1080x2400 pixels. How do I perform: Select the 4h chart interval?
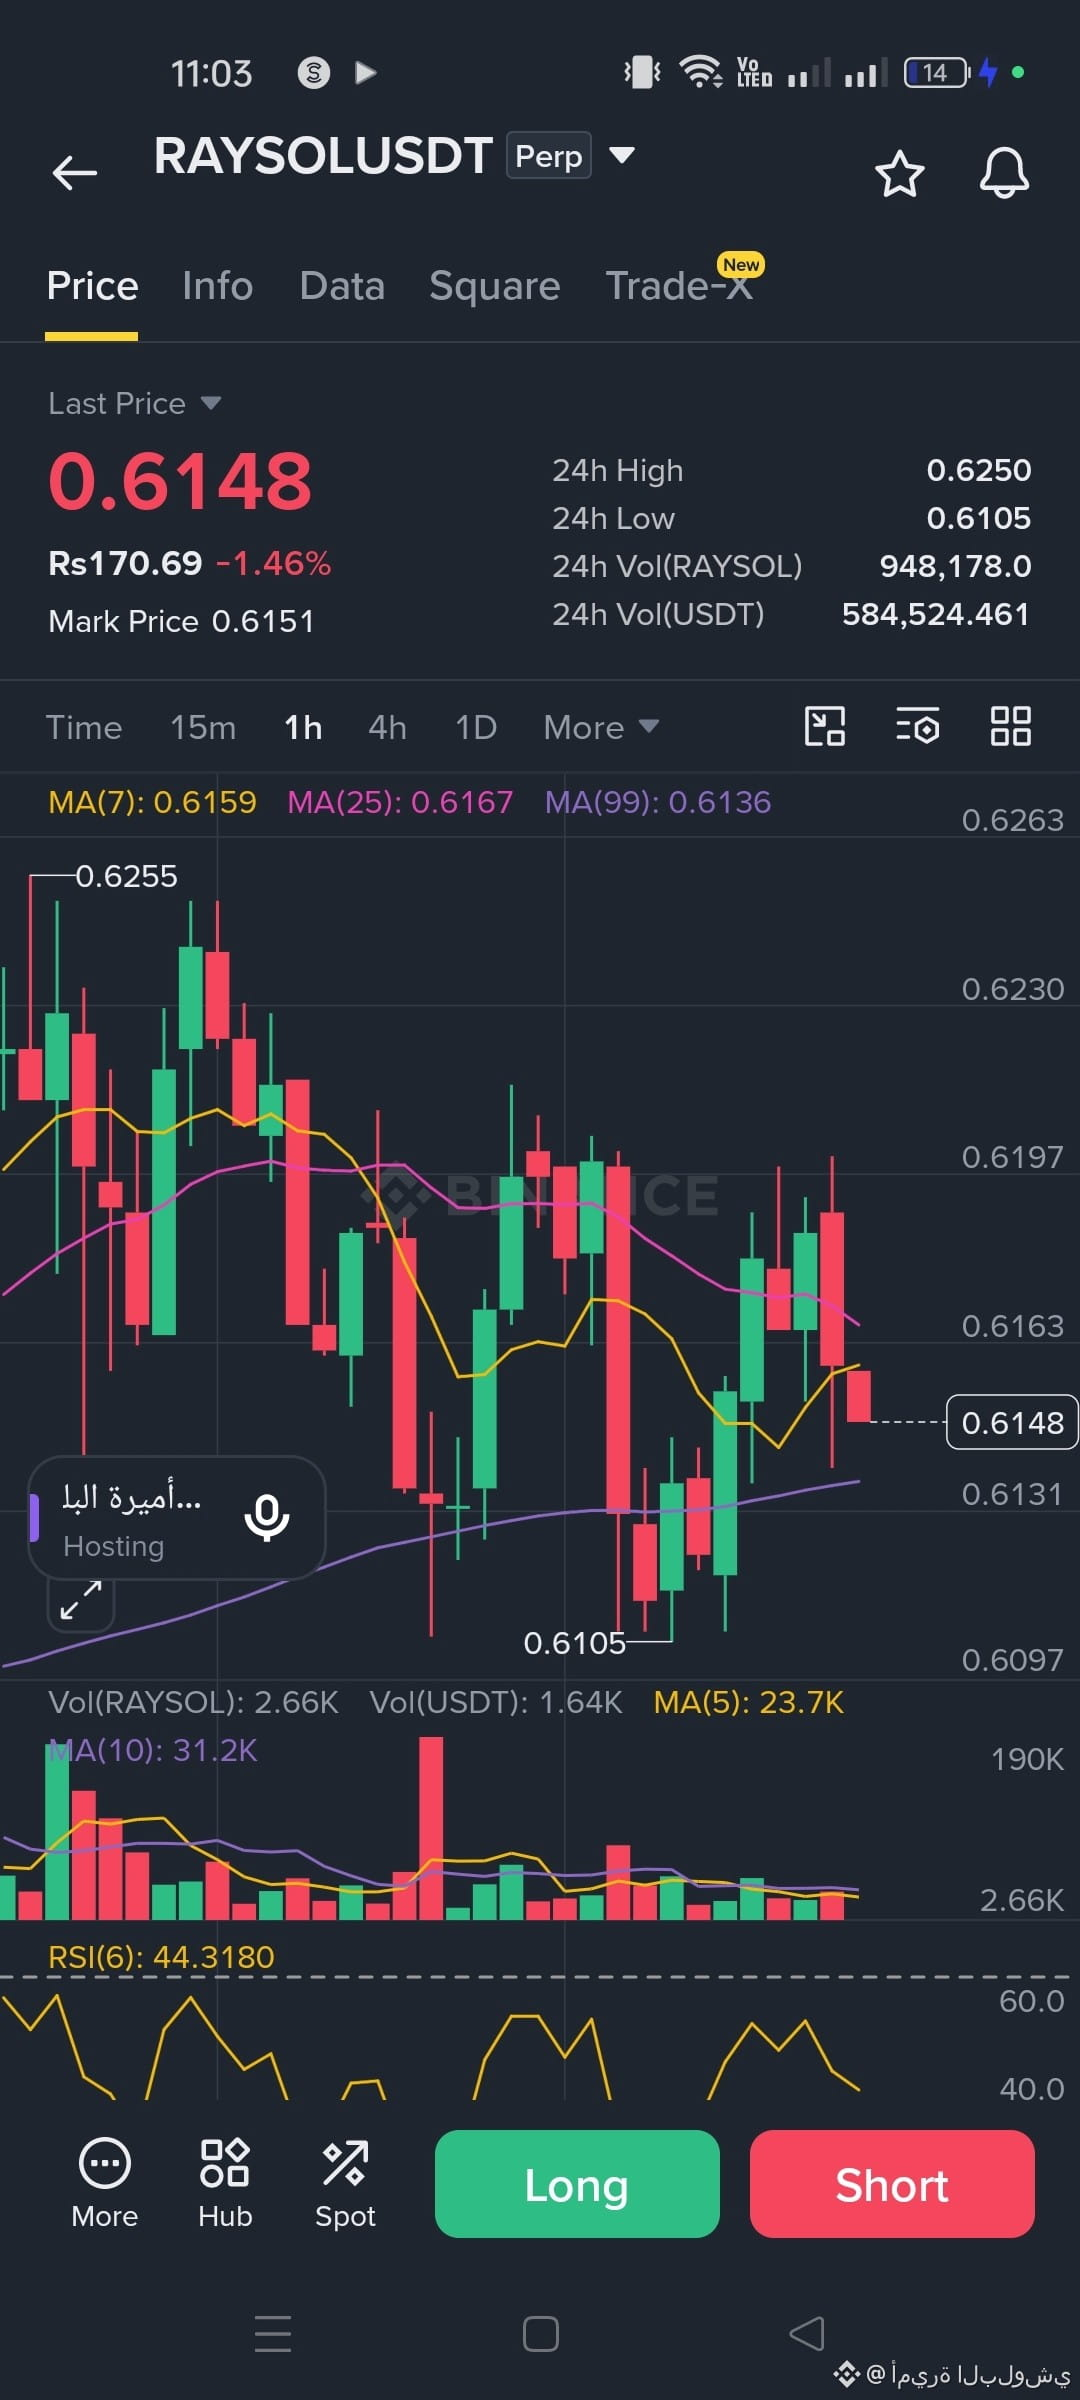point(387,727)
